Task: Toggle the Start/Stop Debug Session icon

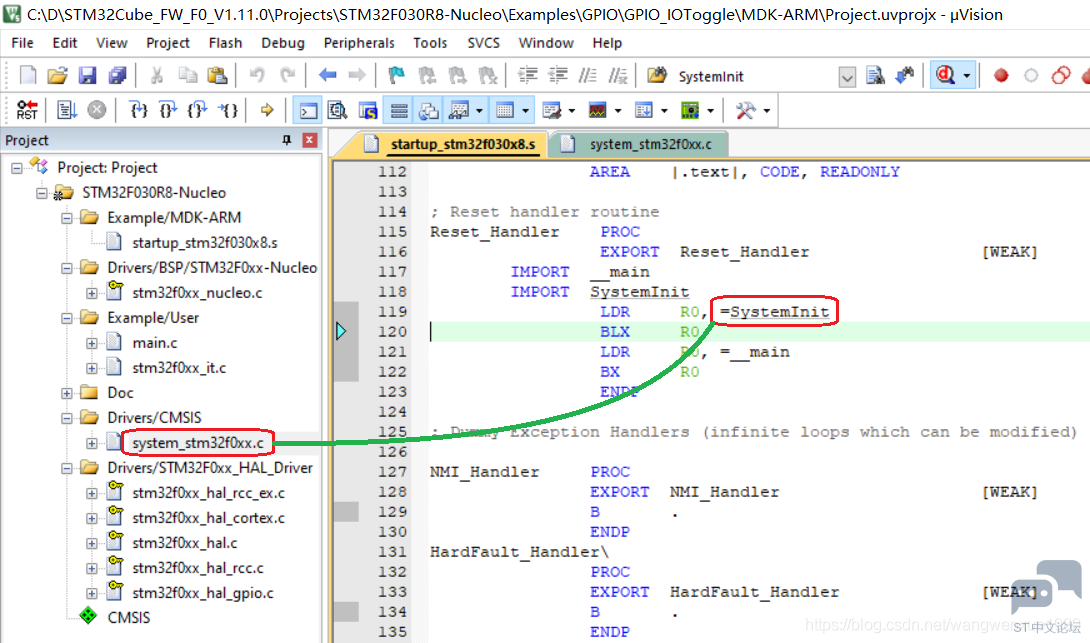Action: coord(945,75)
